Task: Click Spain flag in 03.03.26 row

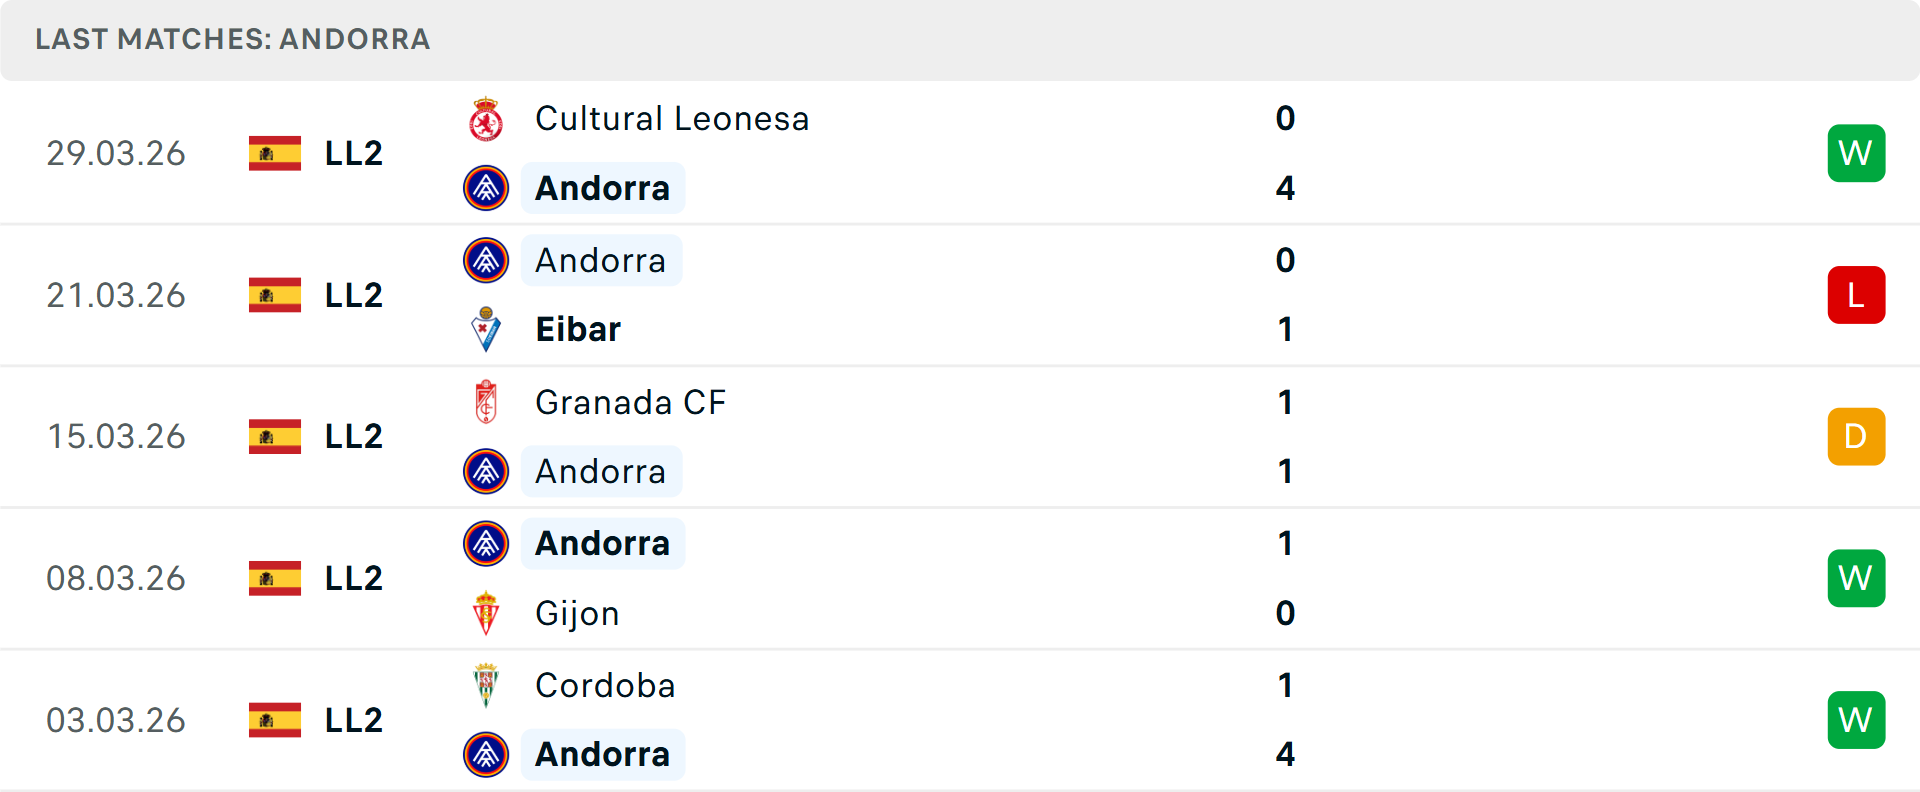Action: 275,720
